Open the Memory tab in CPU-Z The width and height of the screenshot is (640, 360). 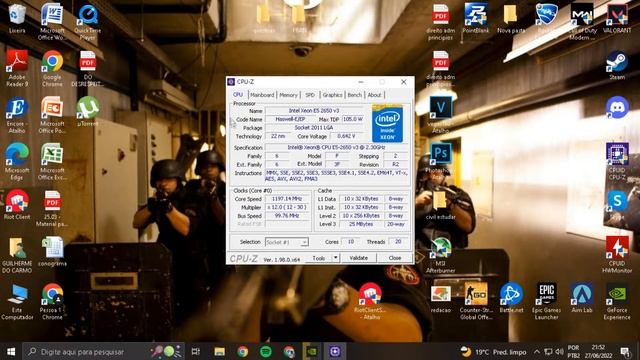288,95
